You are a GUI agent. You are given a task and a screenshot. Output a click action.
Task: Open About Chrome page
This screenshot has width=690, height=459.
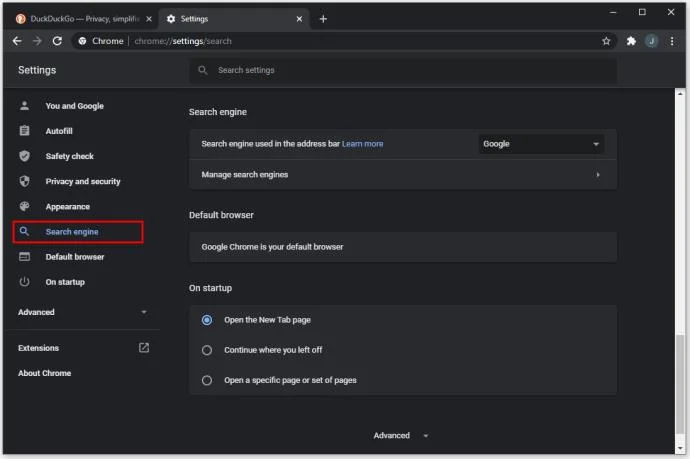(x=44, y=373)
